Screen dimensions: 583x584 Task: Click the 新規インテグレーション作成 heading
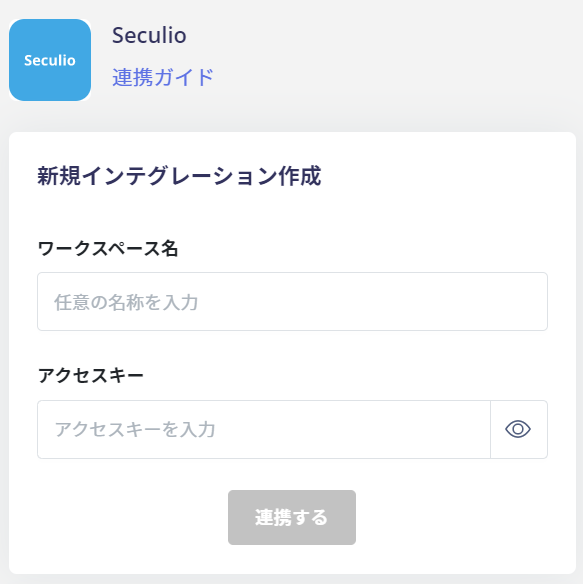click(x=179, y=176)
